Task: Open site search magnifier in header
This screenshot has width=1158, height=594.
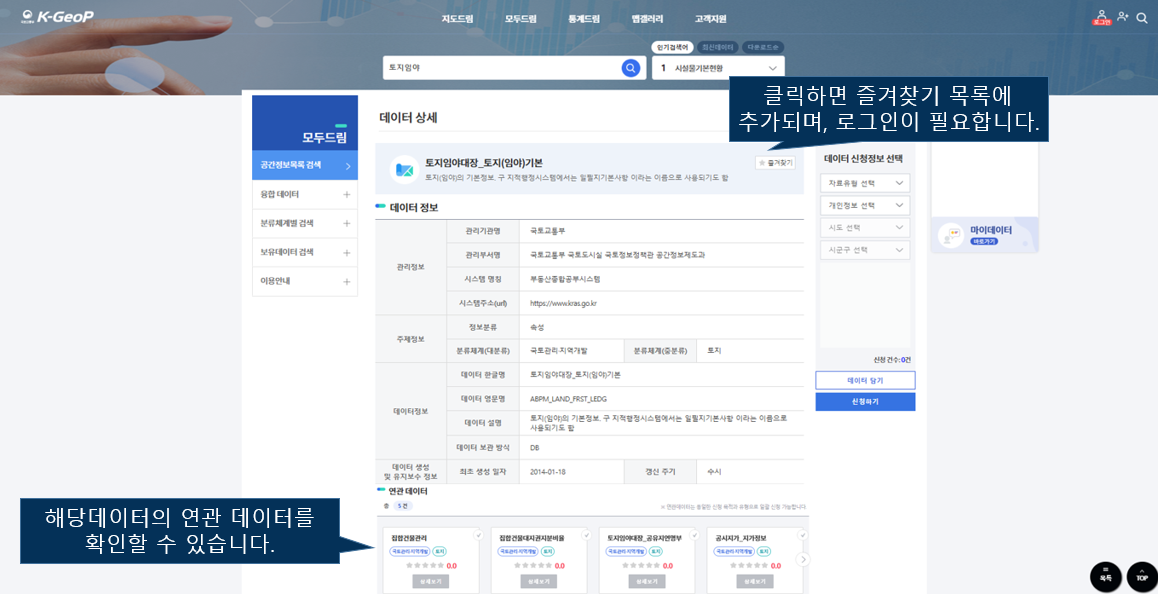Action: [x=1142, y=18]
